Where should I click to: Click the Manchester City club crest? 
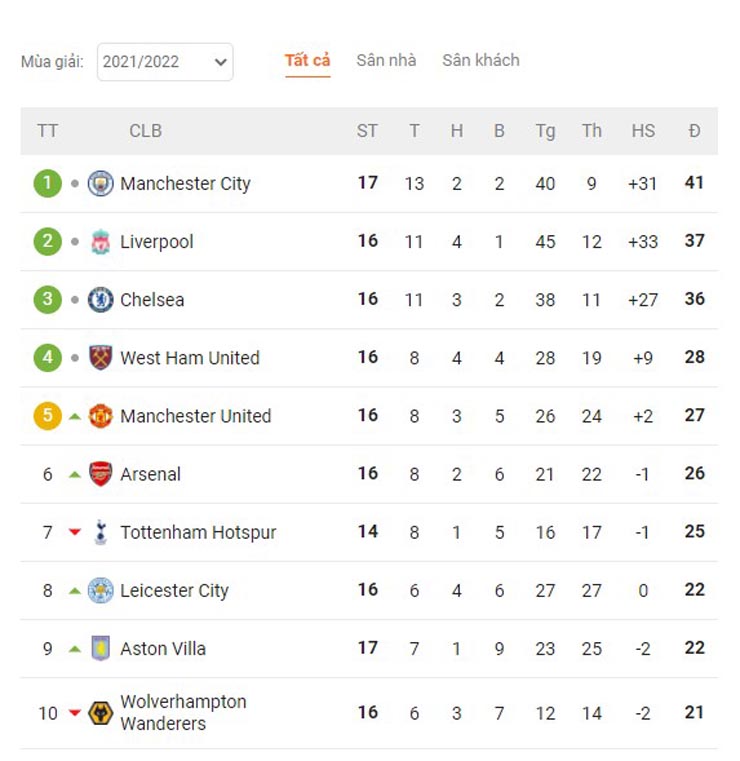(100, 183)
